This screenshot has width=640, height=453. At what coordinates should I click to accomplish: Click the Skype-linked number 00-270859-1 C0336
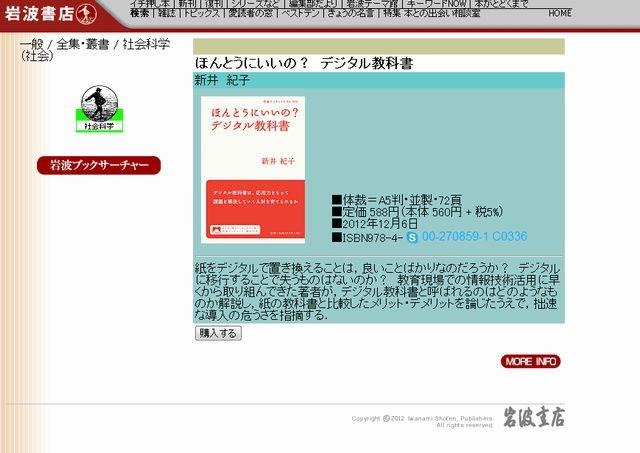(475, 236)
